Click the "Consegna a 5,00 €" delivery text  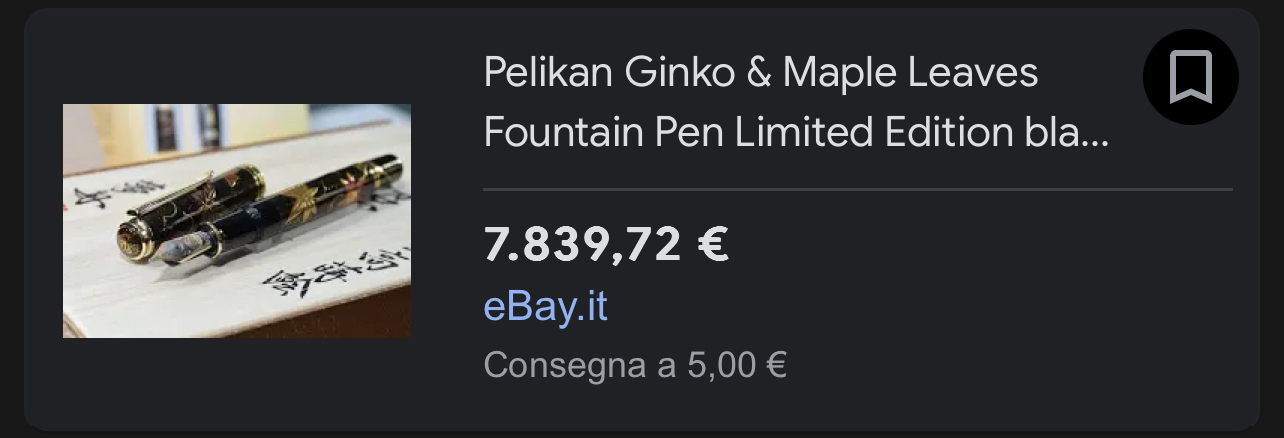(x=634, y=365)
